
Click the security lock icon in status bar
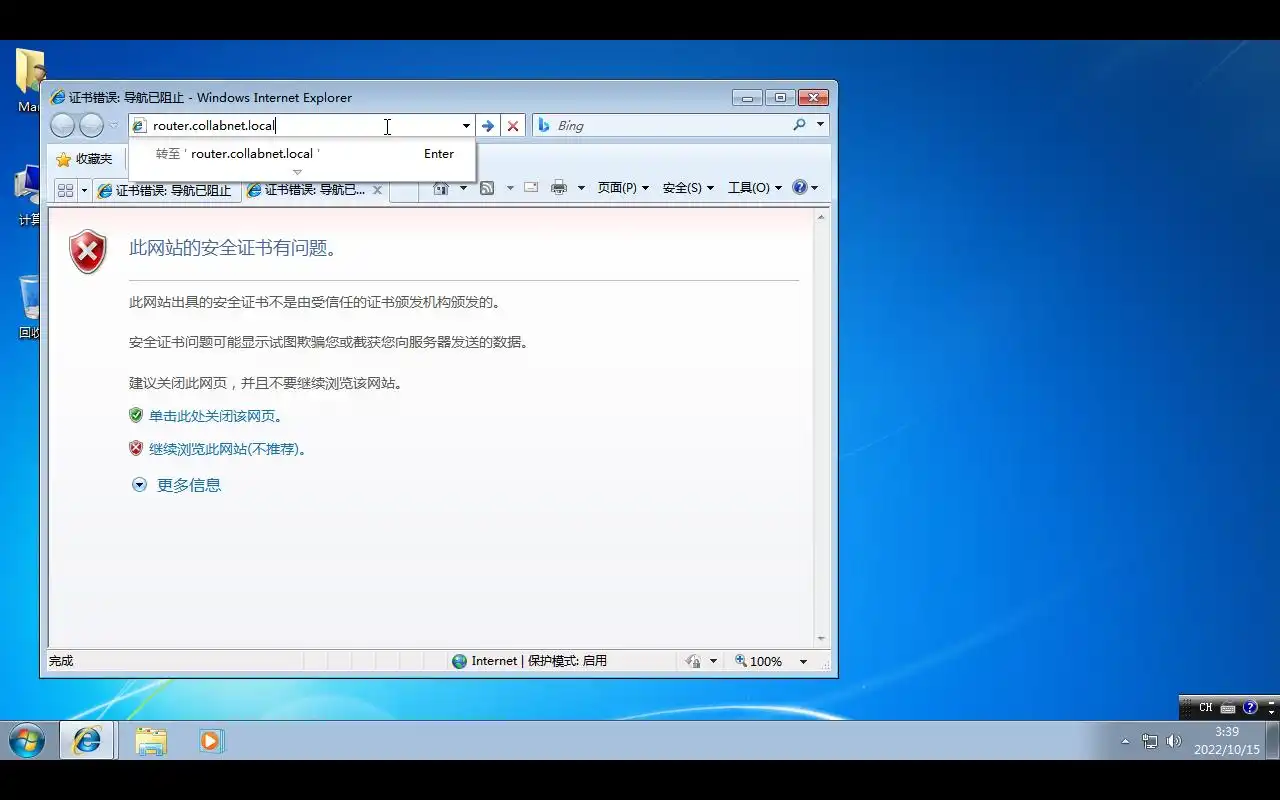click(693, 661)
